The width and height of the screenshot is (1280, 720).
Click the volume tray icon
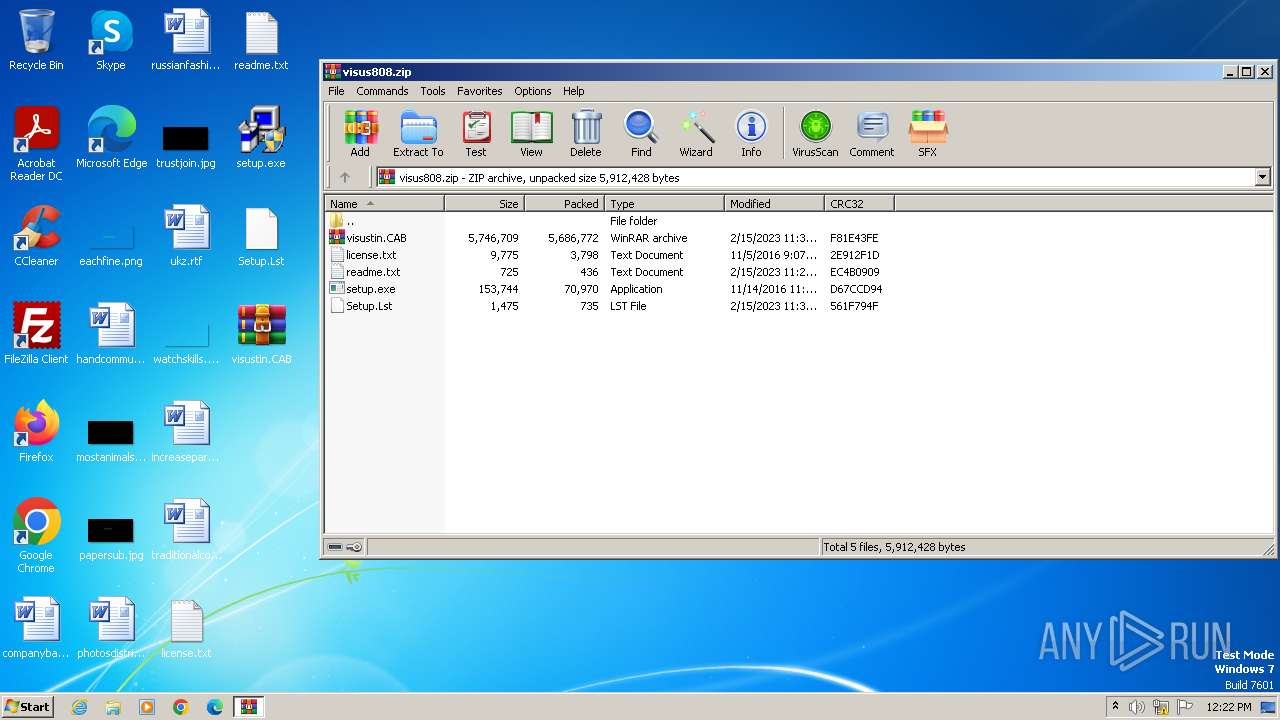1137,707
